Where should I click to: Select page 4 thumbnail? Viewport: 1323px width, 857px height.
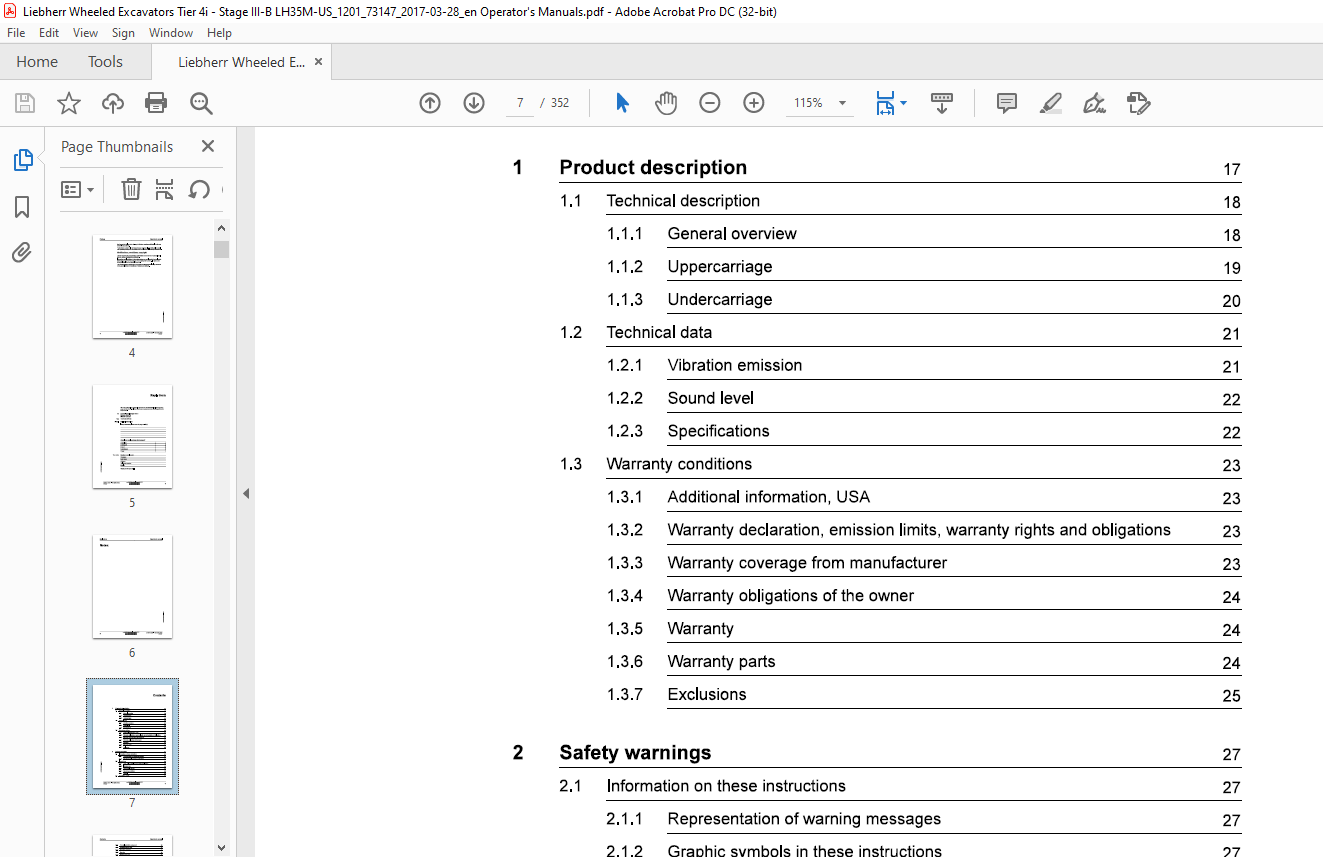click(132, 287)
